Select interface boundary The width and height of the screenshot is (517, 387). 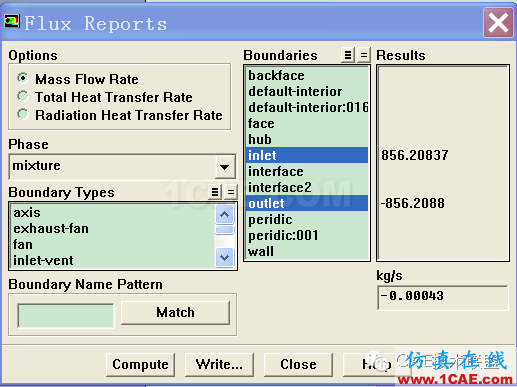click(x=307, y=171)
